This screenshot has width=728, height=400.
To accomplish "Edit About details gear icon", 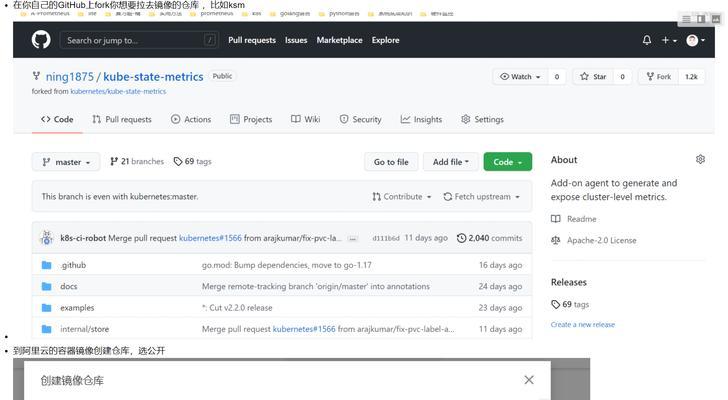I will [700, 160].
